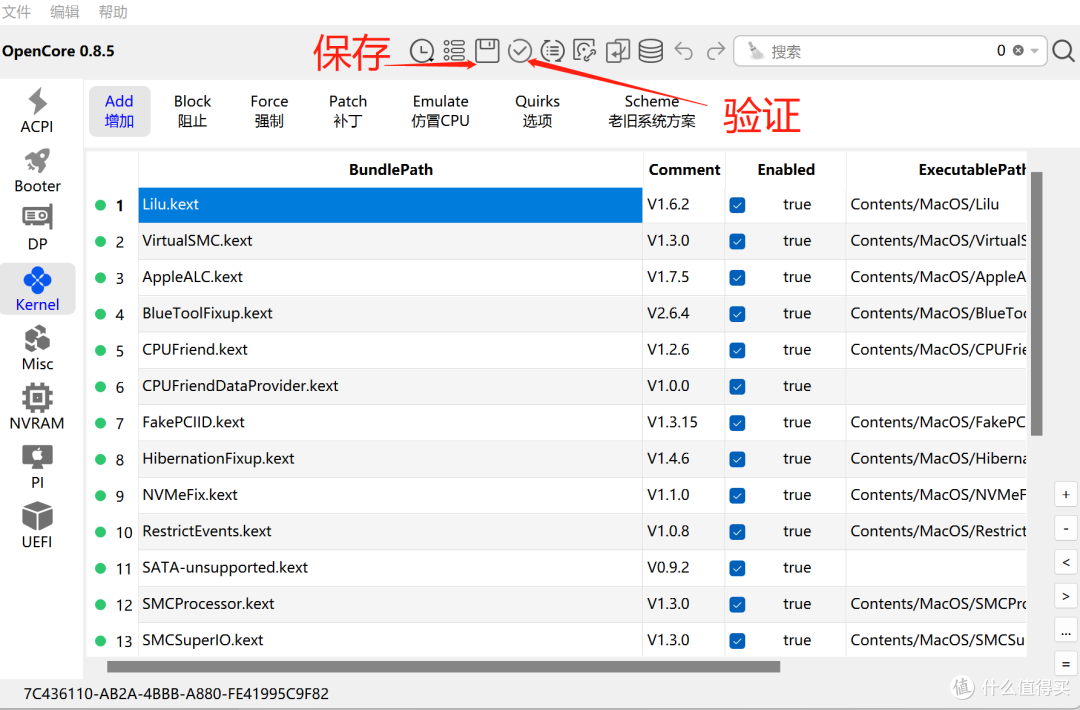This screenshot has width=1080, height=710.
Task: Toggle Enabled for AppleALC.kext
Action: [x=737, y=277]
